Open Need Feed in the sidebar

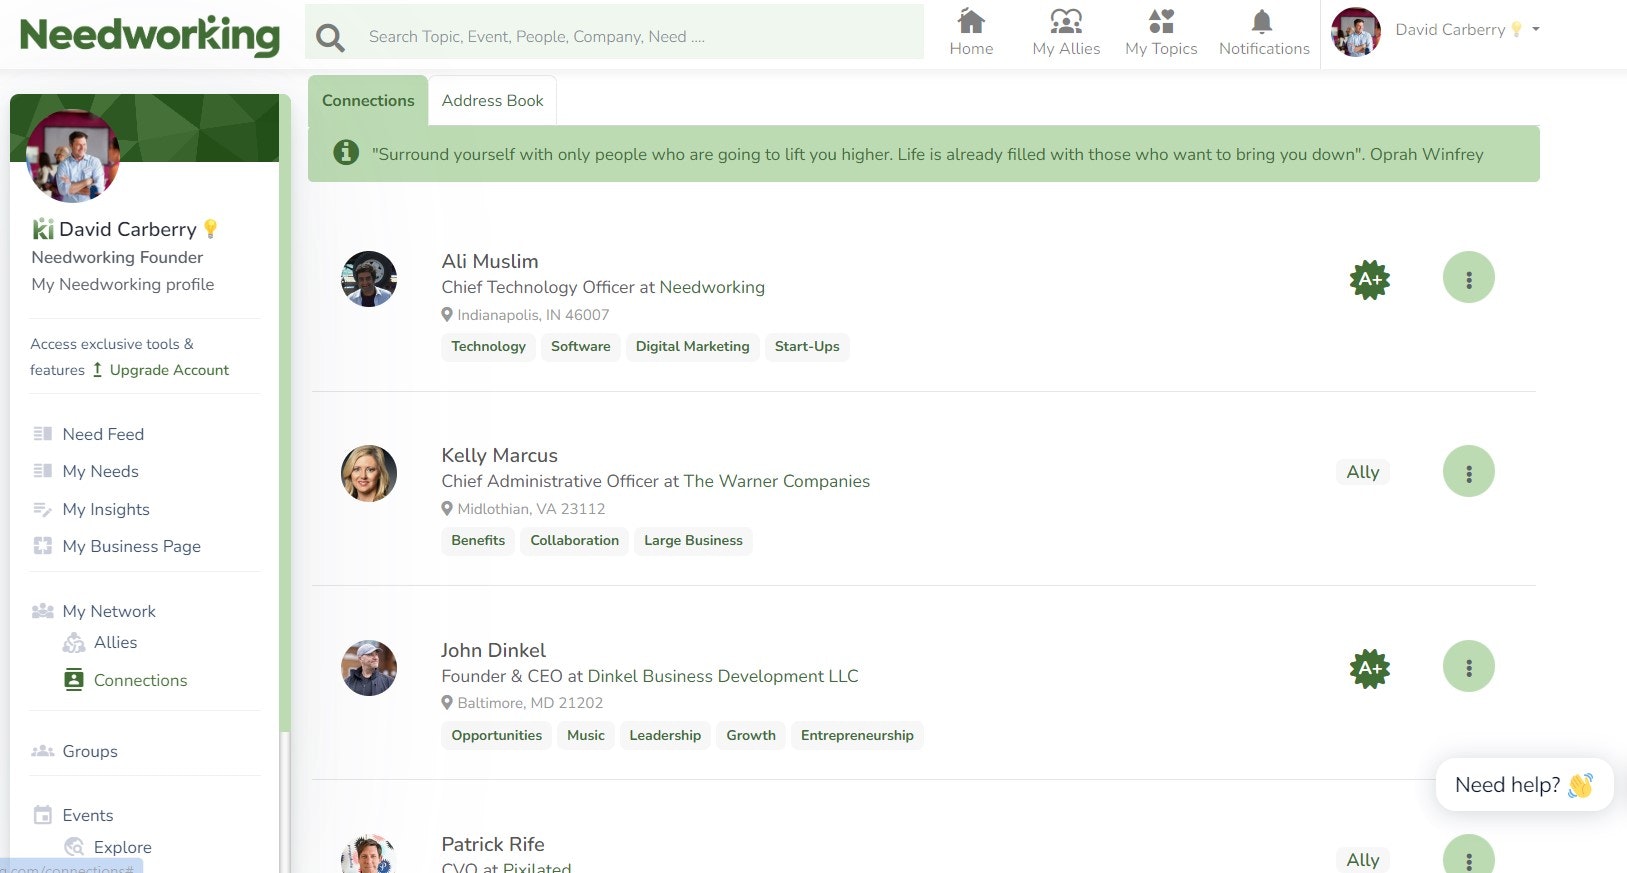click(x=103, y=434)
